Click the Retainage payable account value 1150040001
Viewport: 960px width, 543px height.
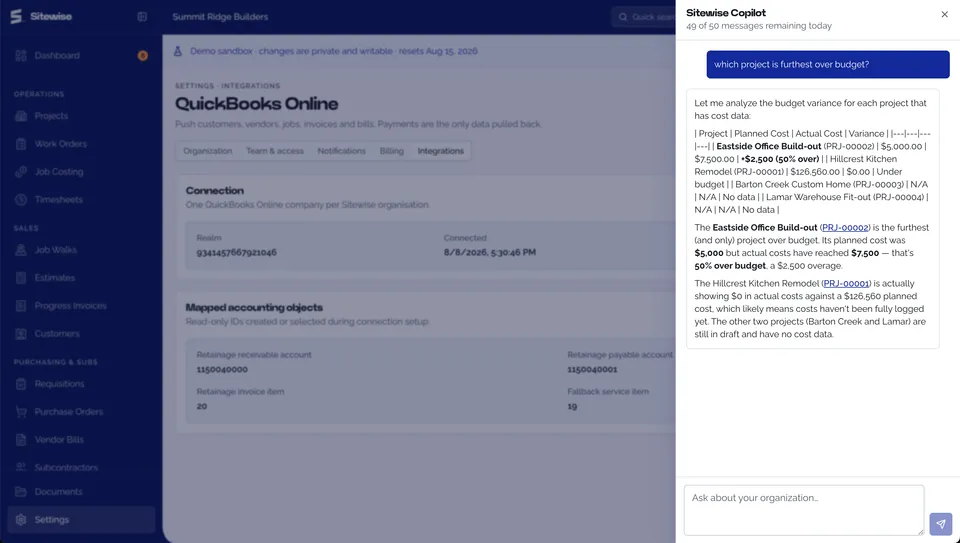point(592,370)
